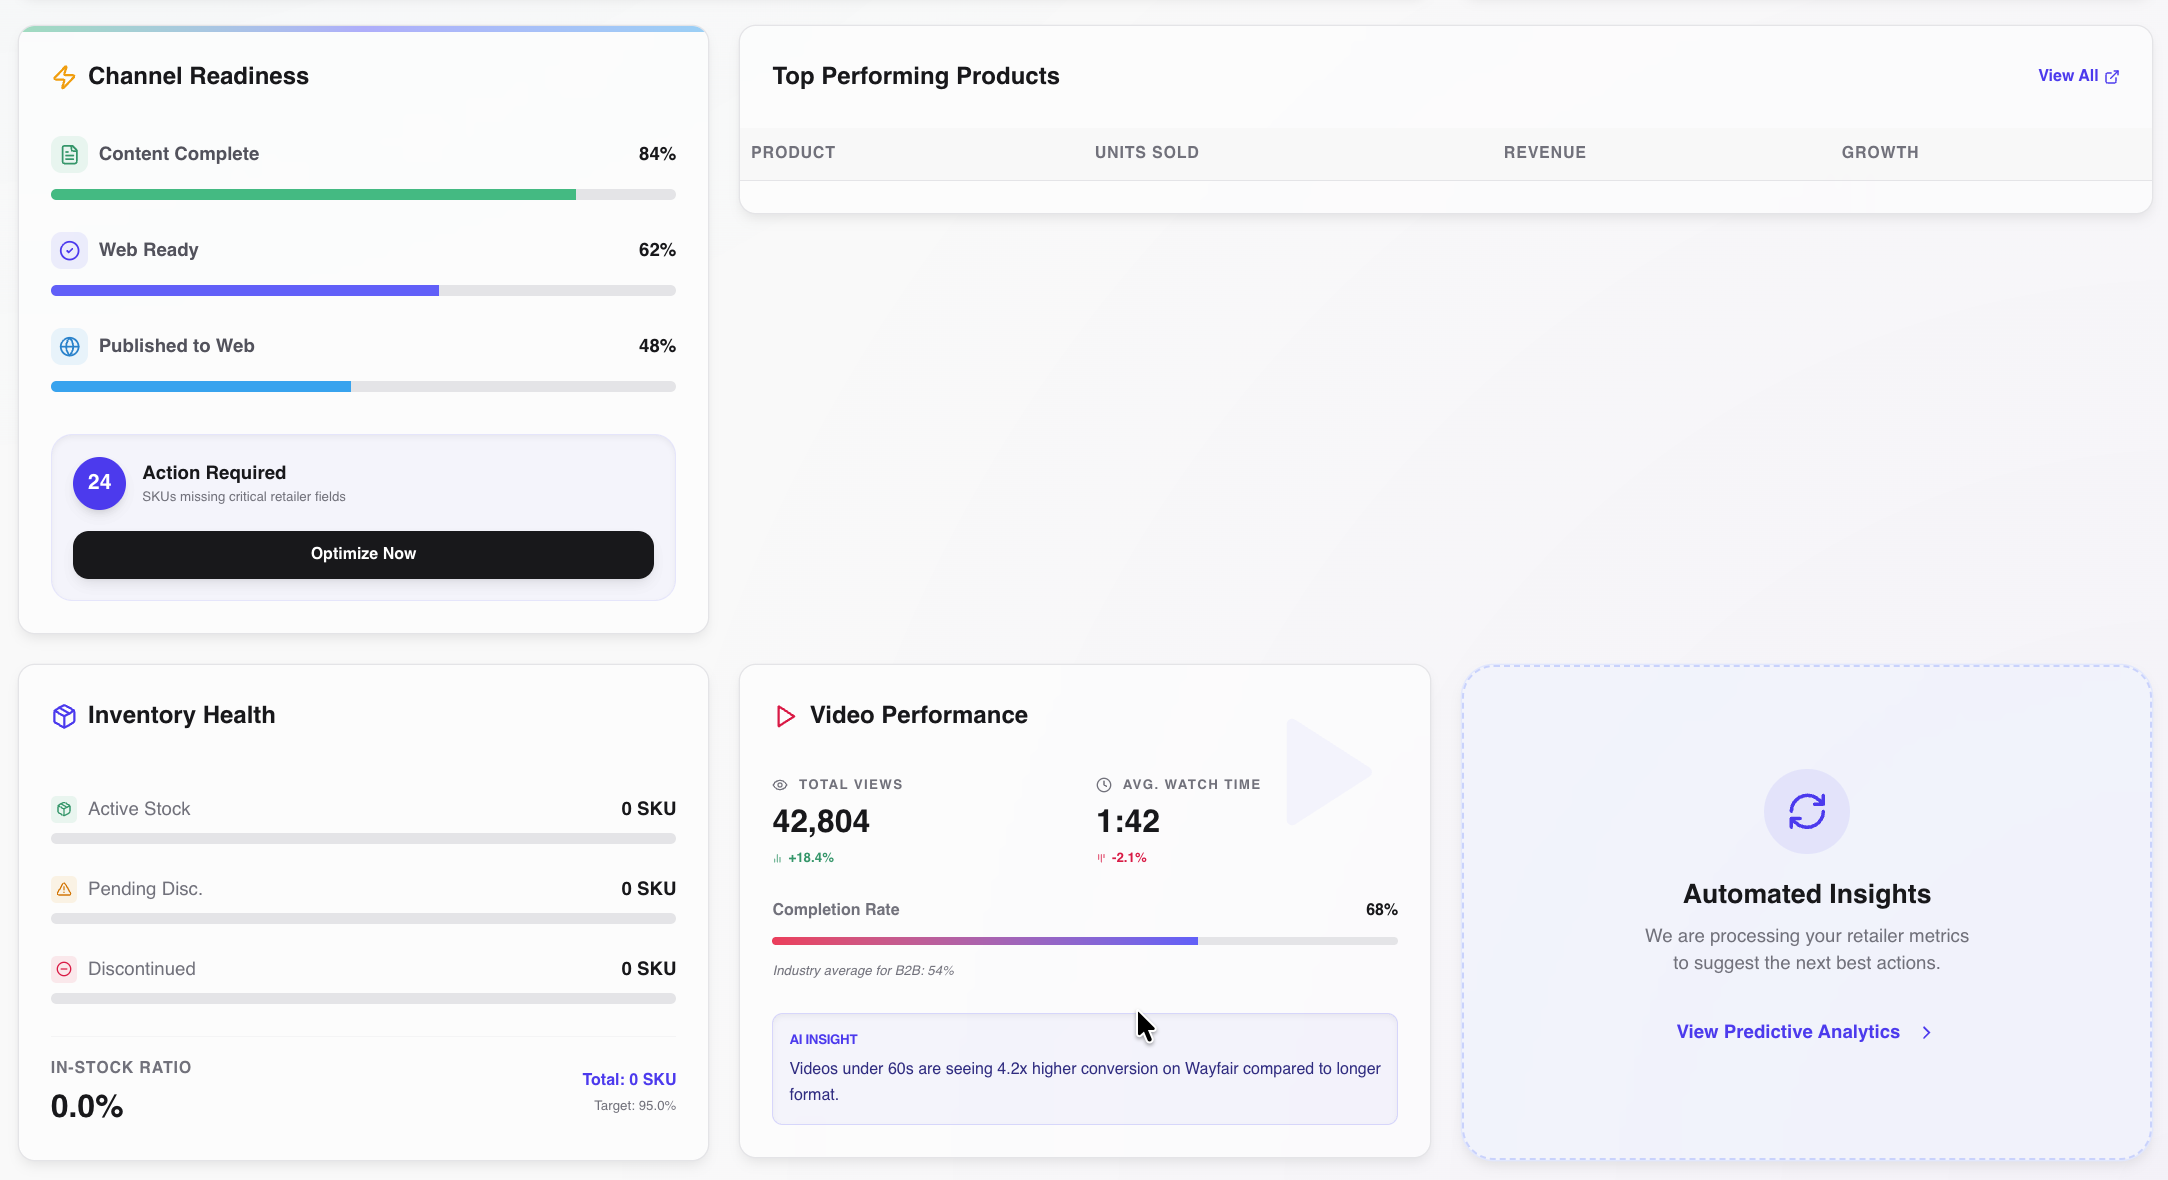Screen dimensions: 2168x1180
Task: Click the Video Performance play icon
Action: coord(785,716)
